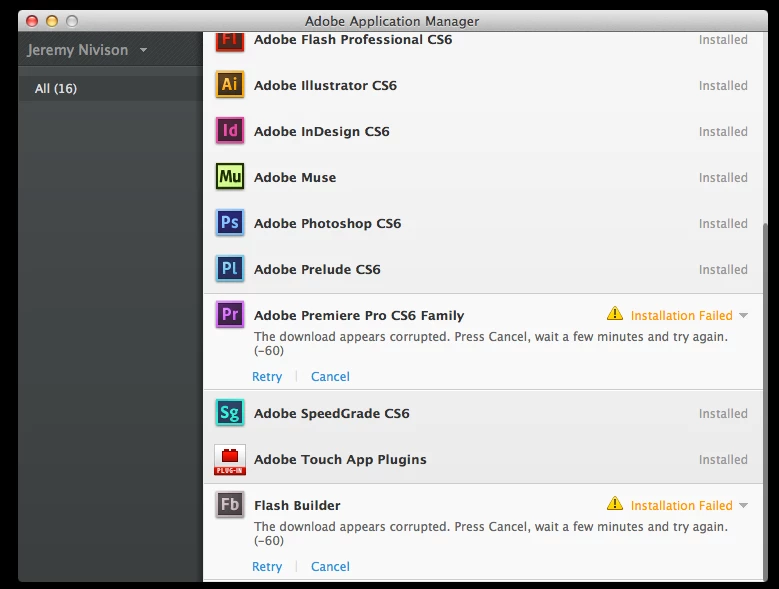Screen dimensions: 779x589
Task: Select Adobe Touch App Plugins text
Action: pyautogui.click(x=340, y=459)
